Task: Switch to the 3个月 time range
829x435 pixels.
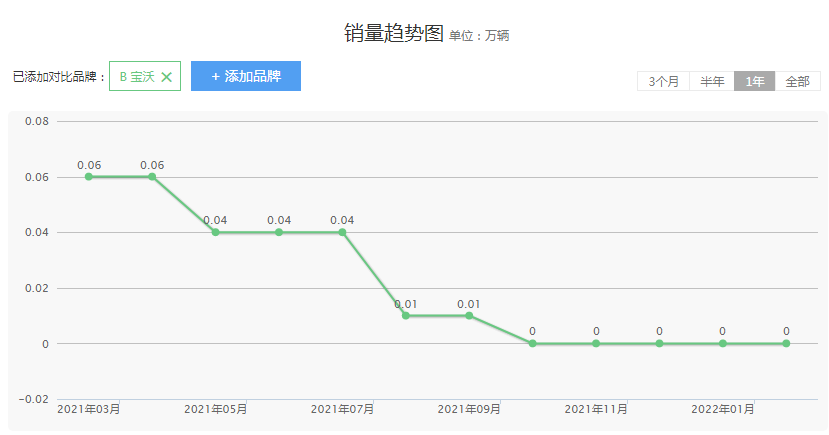Action: coord(664,81)
